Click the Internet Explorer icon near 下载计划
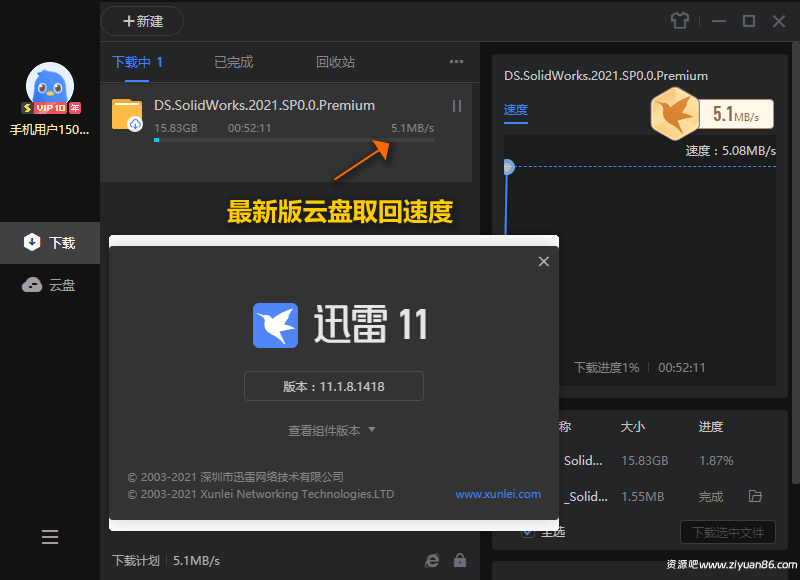 click(432, 561)
